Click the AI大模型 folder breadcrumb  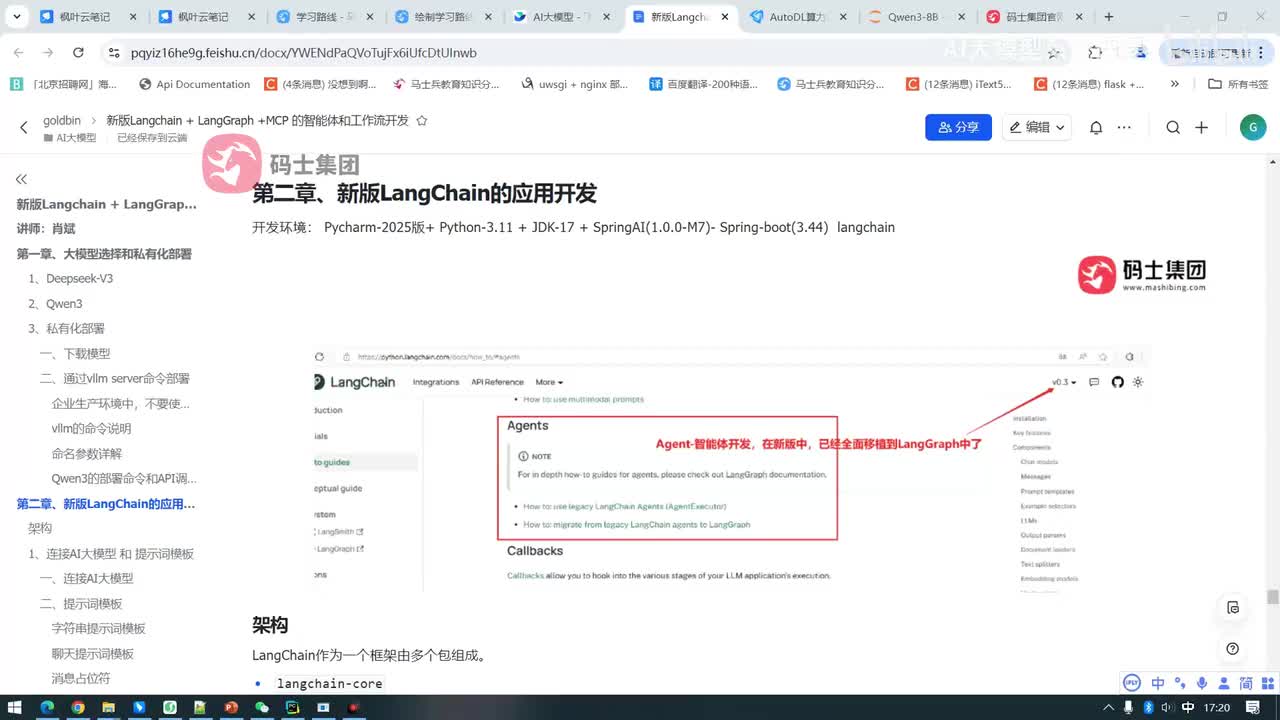[70, 138]
